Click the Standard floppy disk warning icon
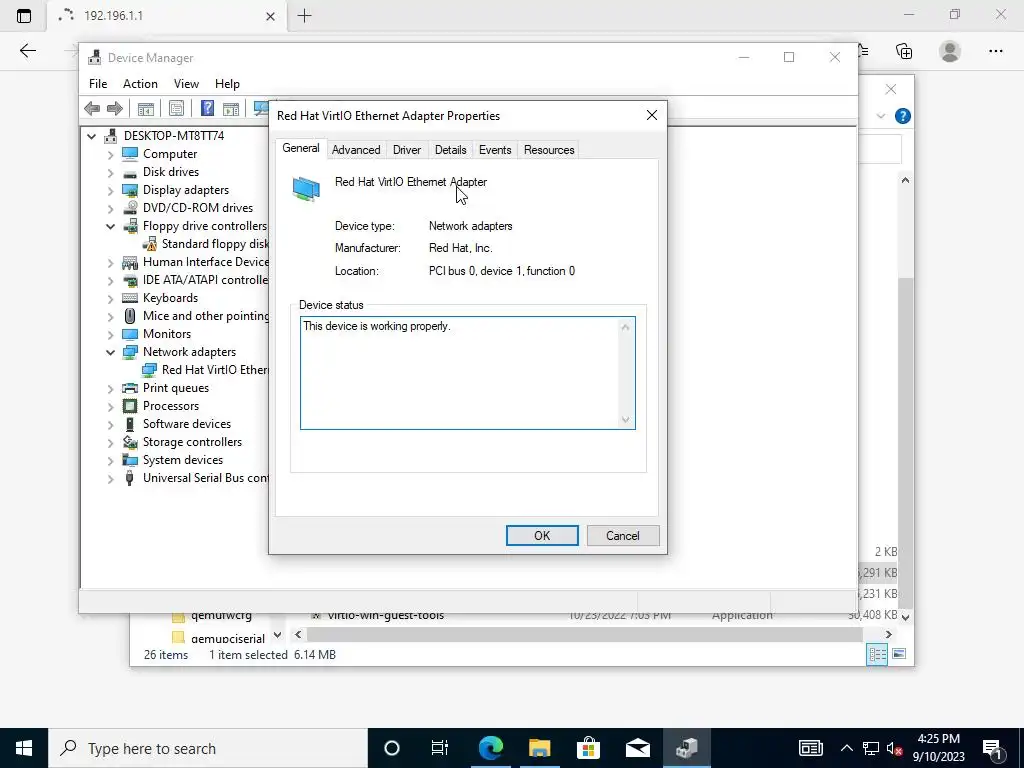The width and height of the screenshot is (1024, 768). (x=150, y=244)
